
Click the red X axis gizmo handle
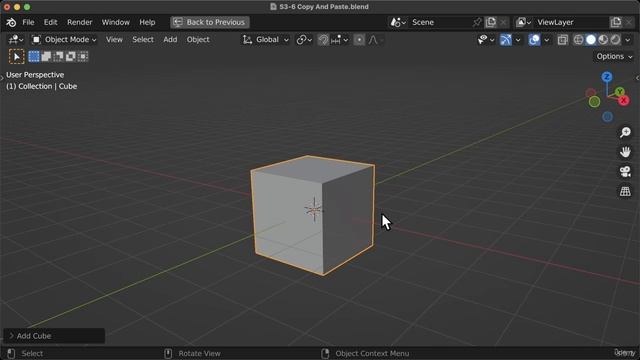point(624,100)
